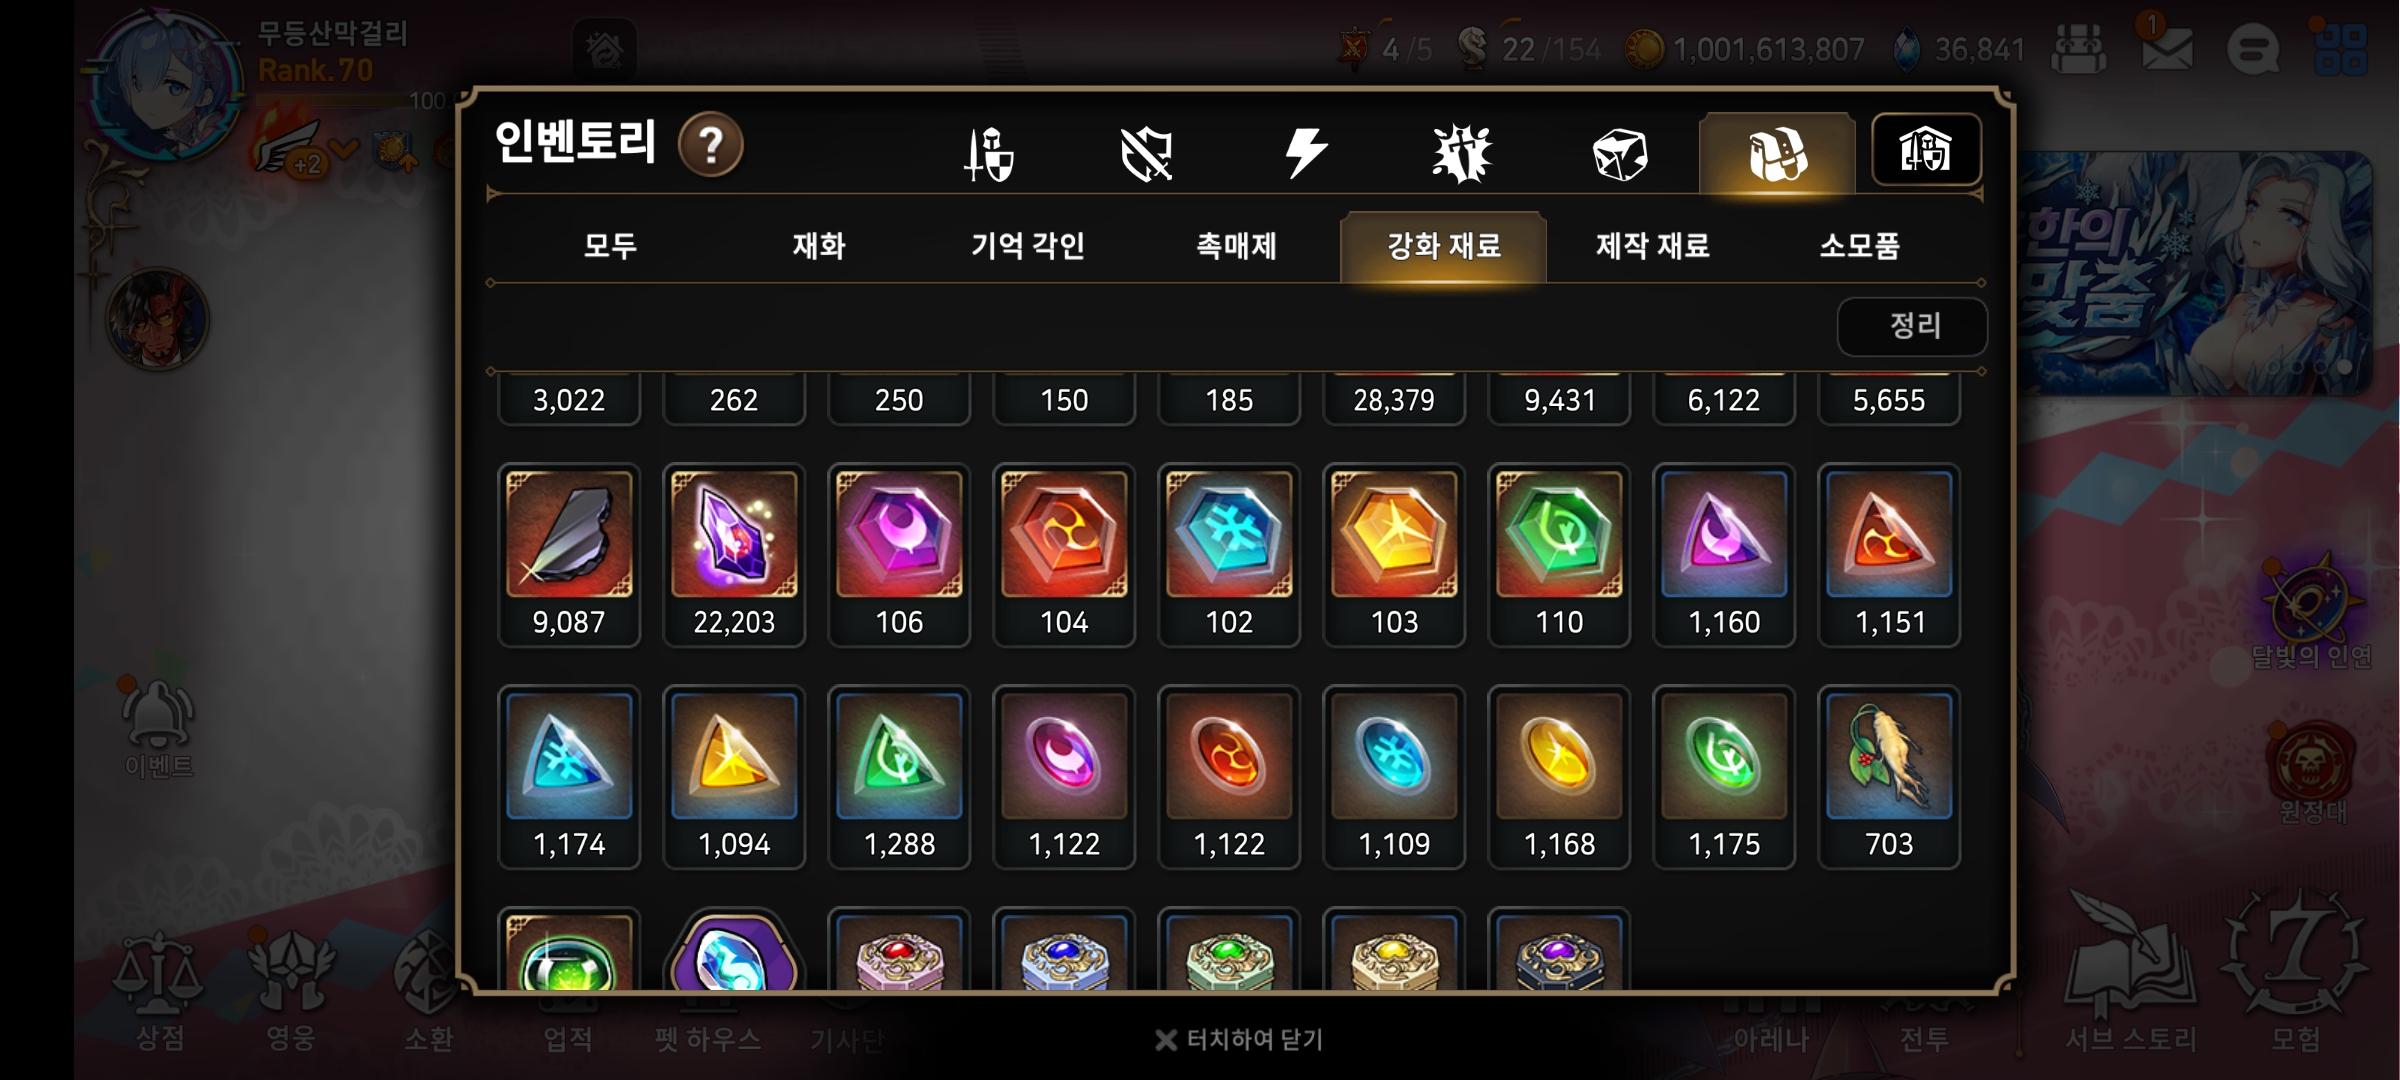The image size is (2400, 1080).
Task: Select the green hexagon rune with 110
Action: tap(1559, 555)
